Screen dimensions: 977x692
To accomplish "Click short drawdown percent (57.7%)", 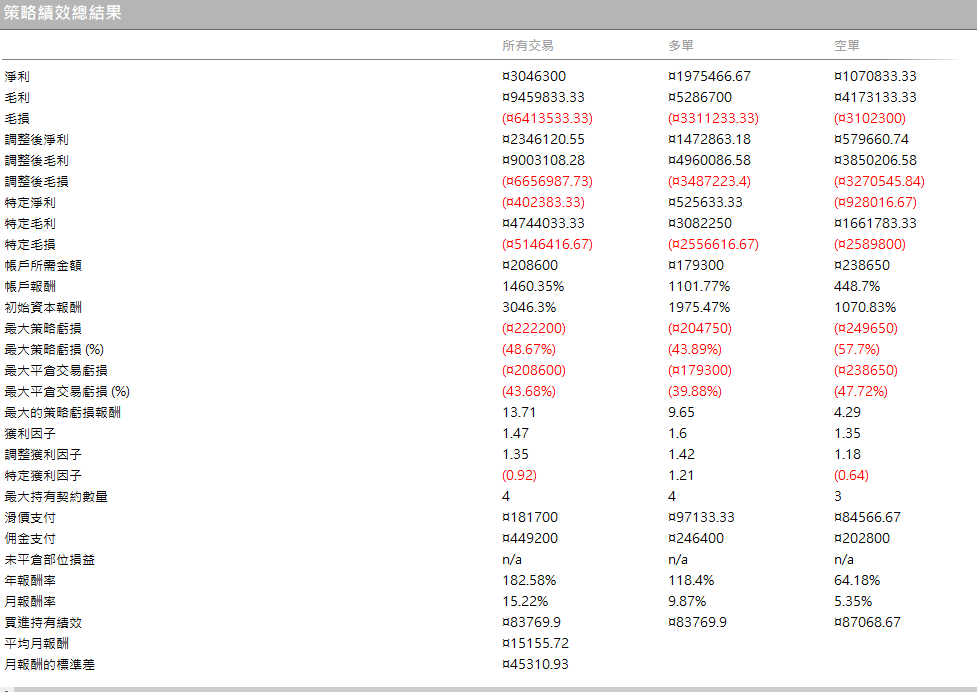I will 857,349.
